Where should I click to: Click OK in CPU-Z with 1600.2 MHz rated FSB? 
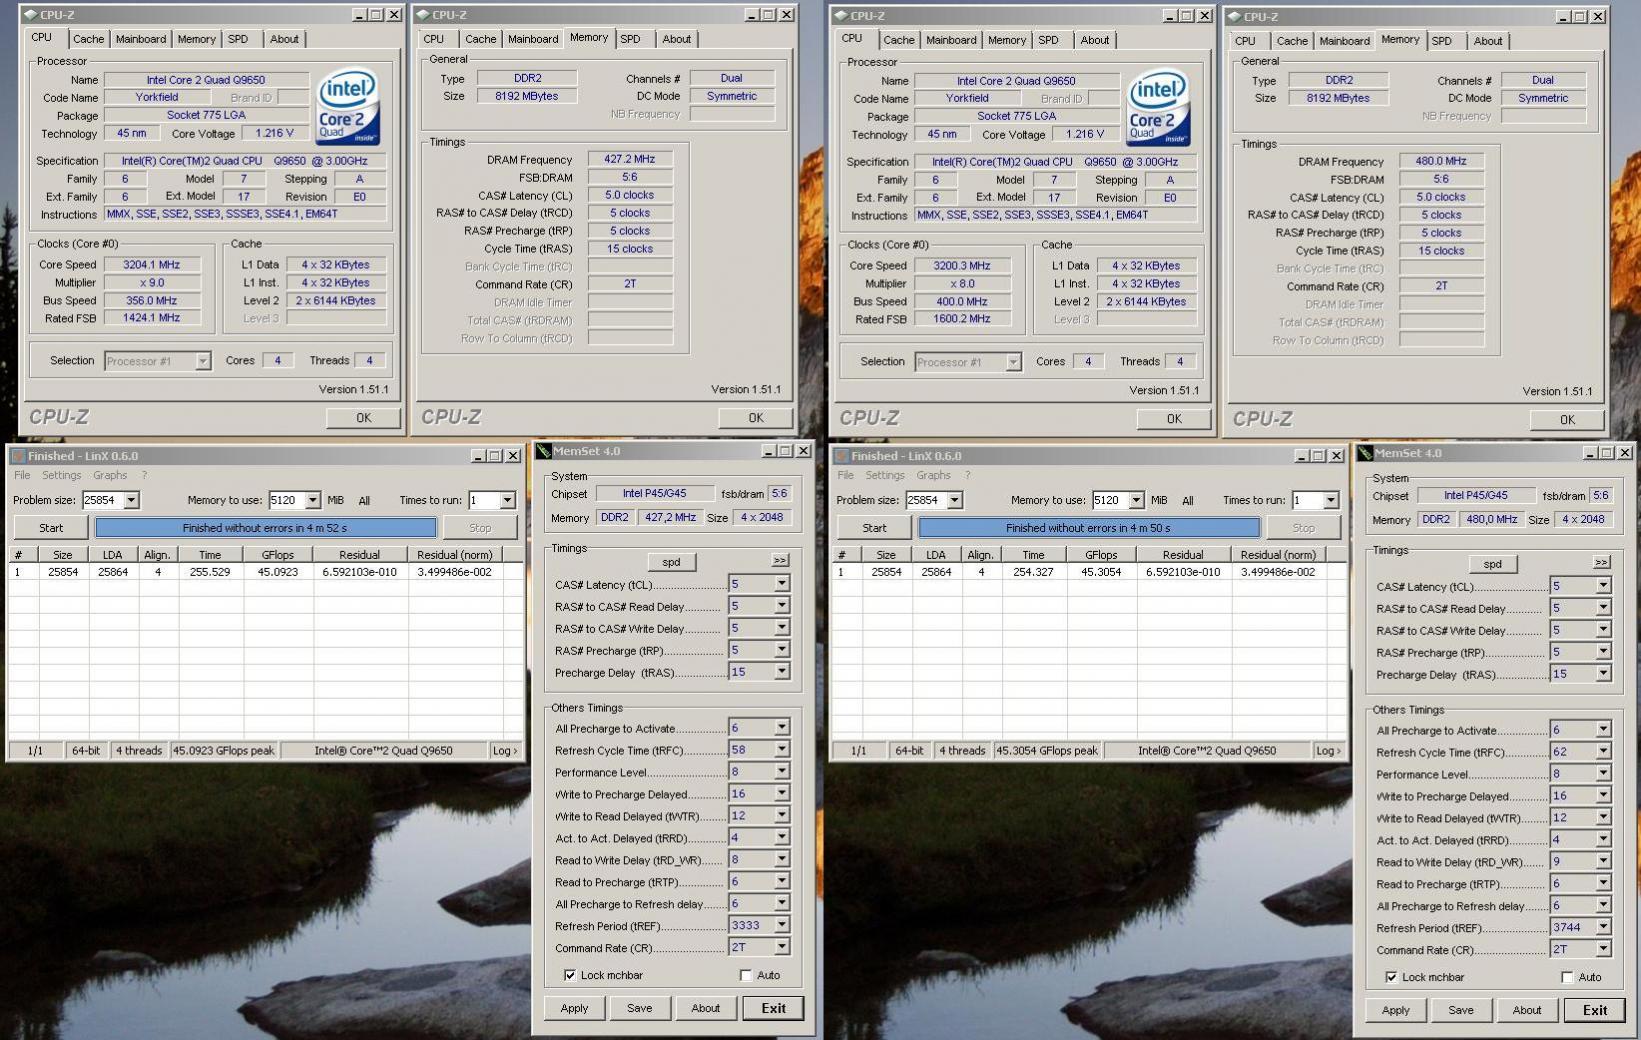pos(1174,419)
